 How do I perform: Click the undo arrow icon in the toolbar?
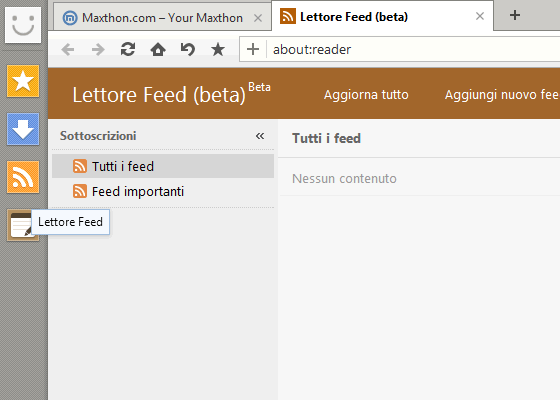pos(188,49)
